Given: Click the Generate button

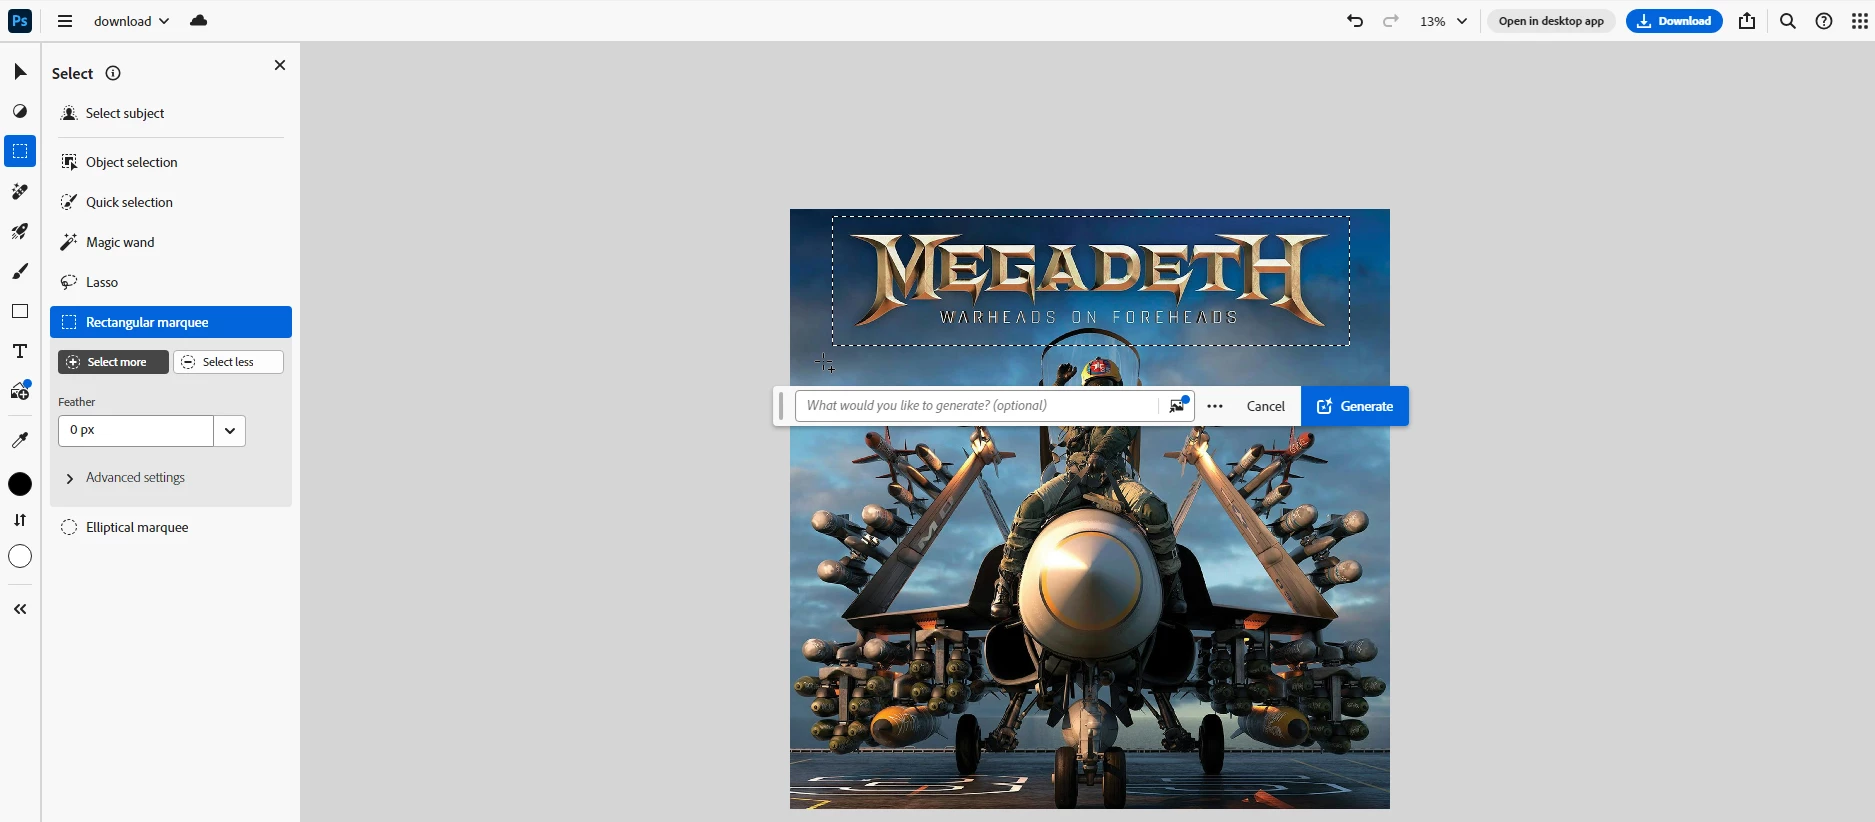Looking at the screenshot, I should click(1355, 406).
